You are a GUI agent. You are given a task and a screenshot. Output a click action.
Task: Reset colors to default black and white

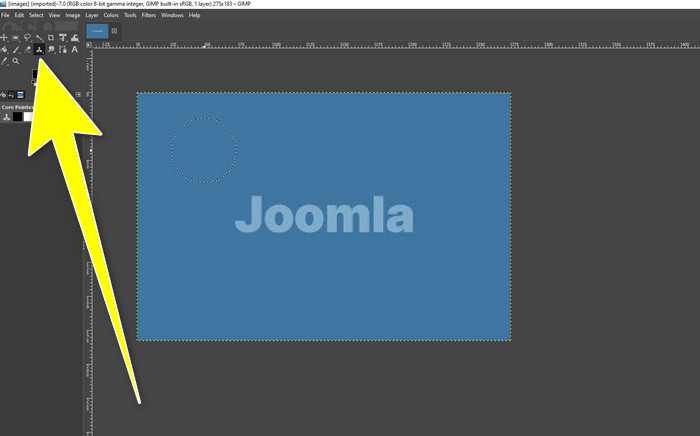pos(33,82)
